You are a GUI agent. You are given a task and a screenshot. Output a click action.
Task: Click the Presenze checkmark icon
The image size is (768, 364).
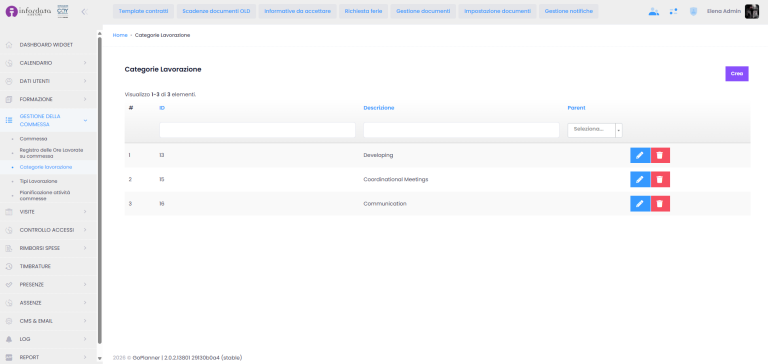point(9,285)
